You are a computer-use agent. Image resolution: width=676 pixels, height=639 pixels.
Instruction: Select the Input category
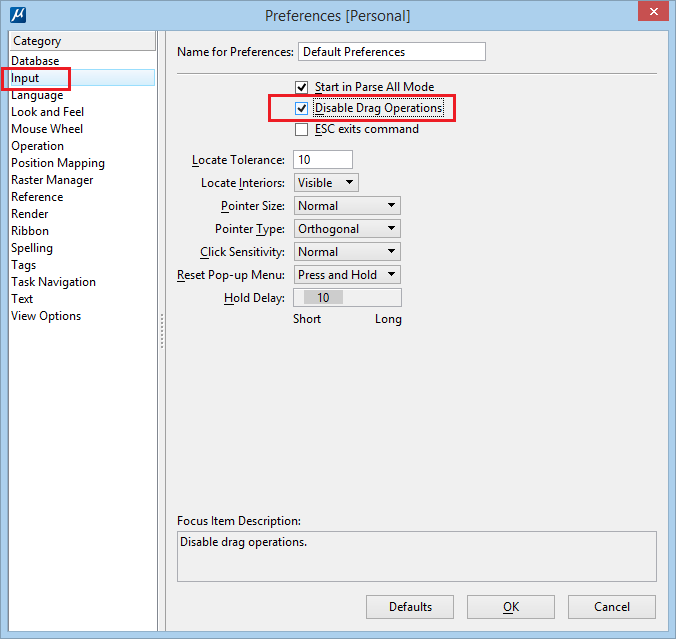click(82, 78)
